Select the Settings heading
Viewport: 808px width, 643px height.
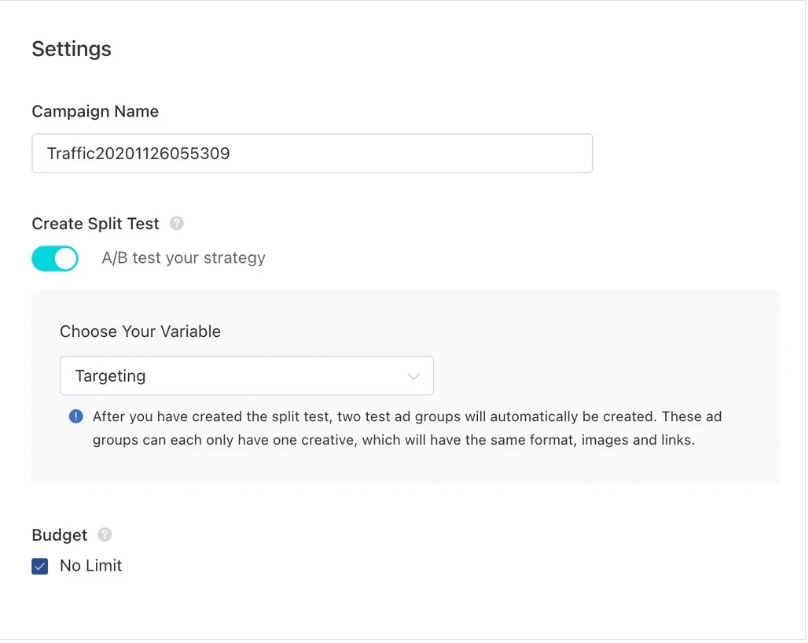coord(71,48)
